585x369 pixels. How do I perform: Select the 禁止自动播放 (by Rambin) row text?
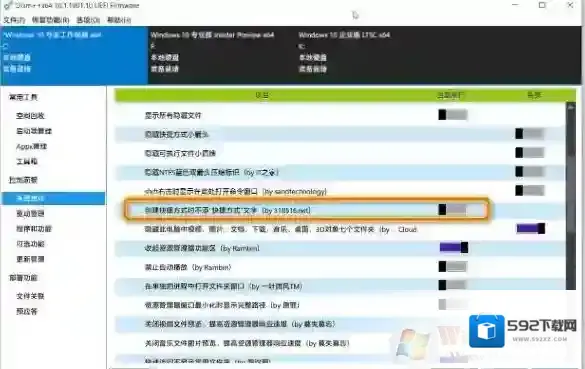pos(188,268)
